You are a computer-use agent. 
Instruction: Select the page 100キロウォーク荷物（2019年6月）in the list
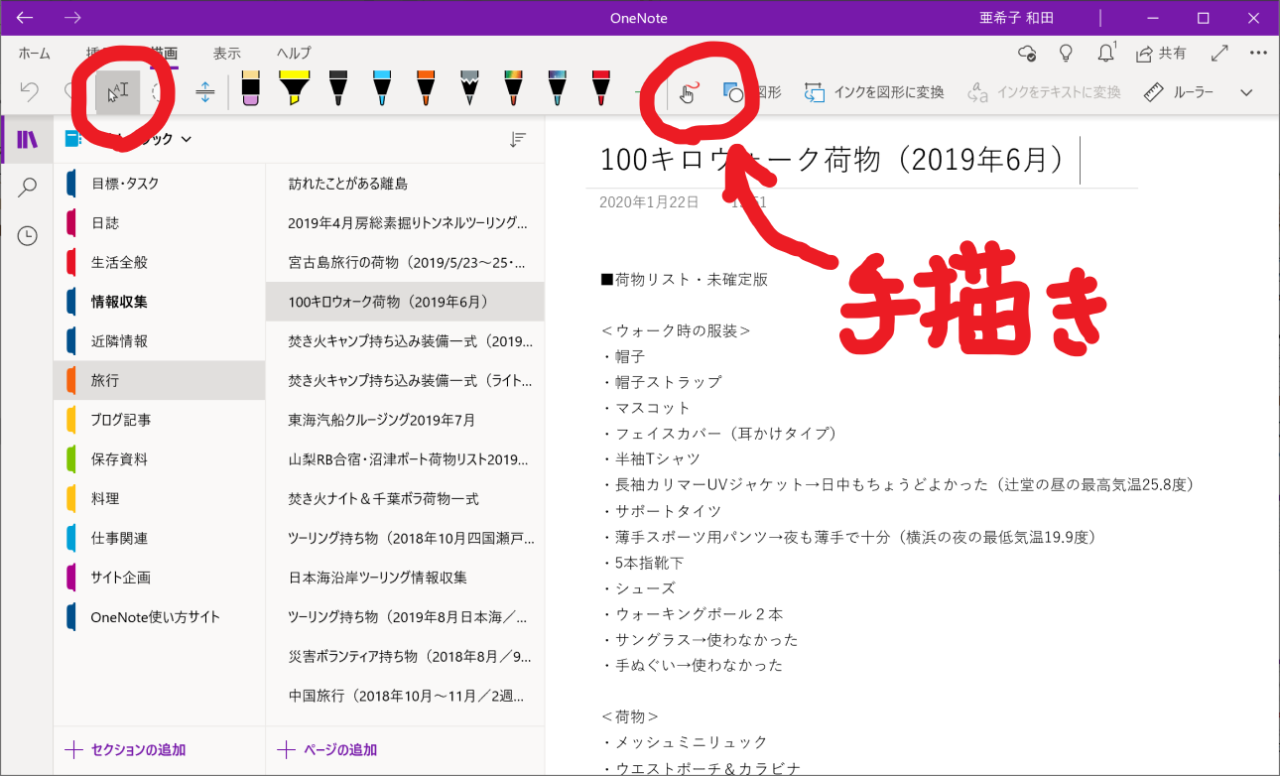405,301
